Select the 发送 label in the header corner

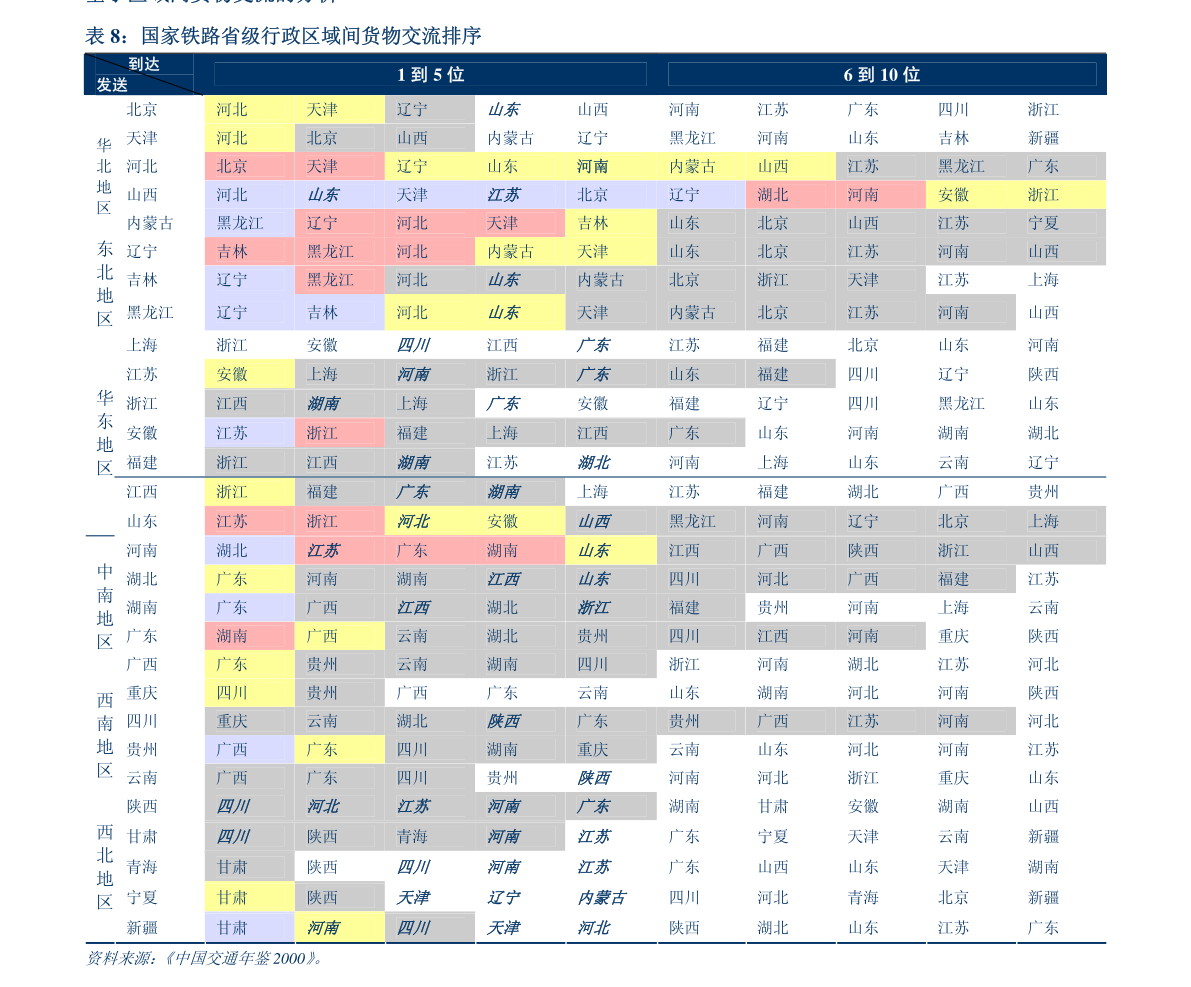coord(112,84)
